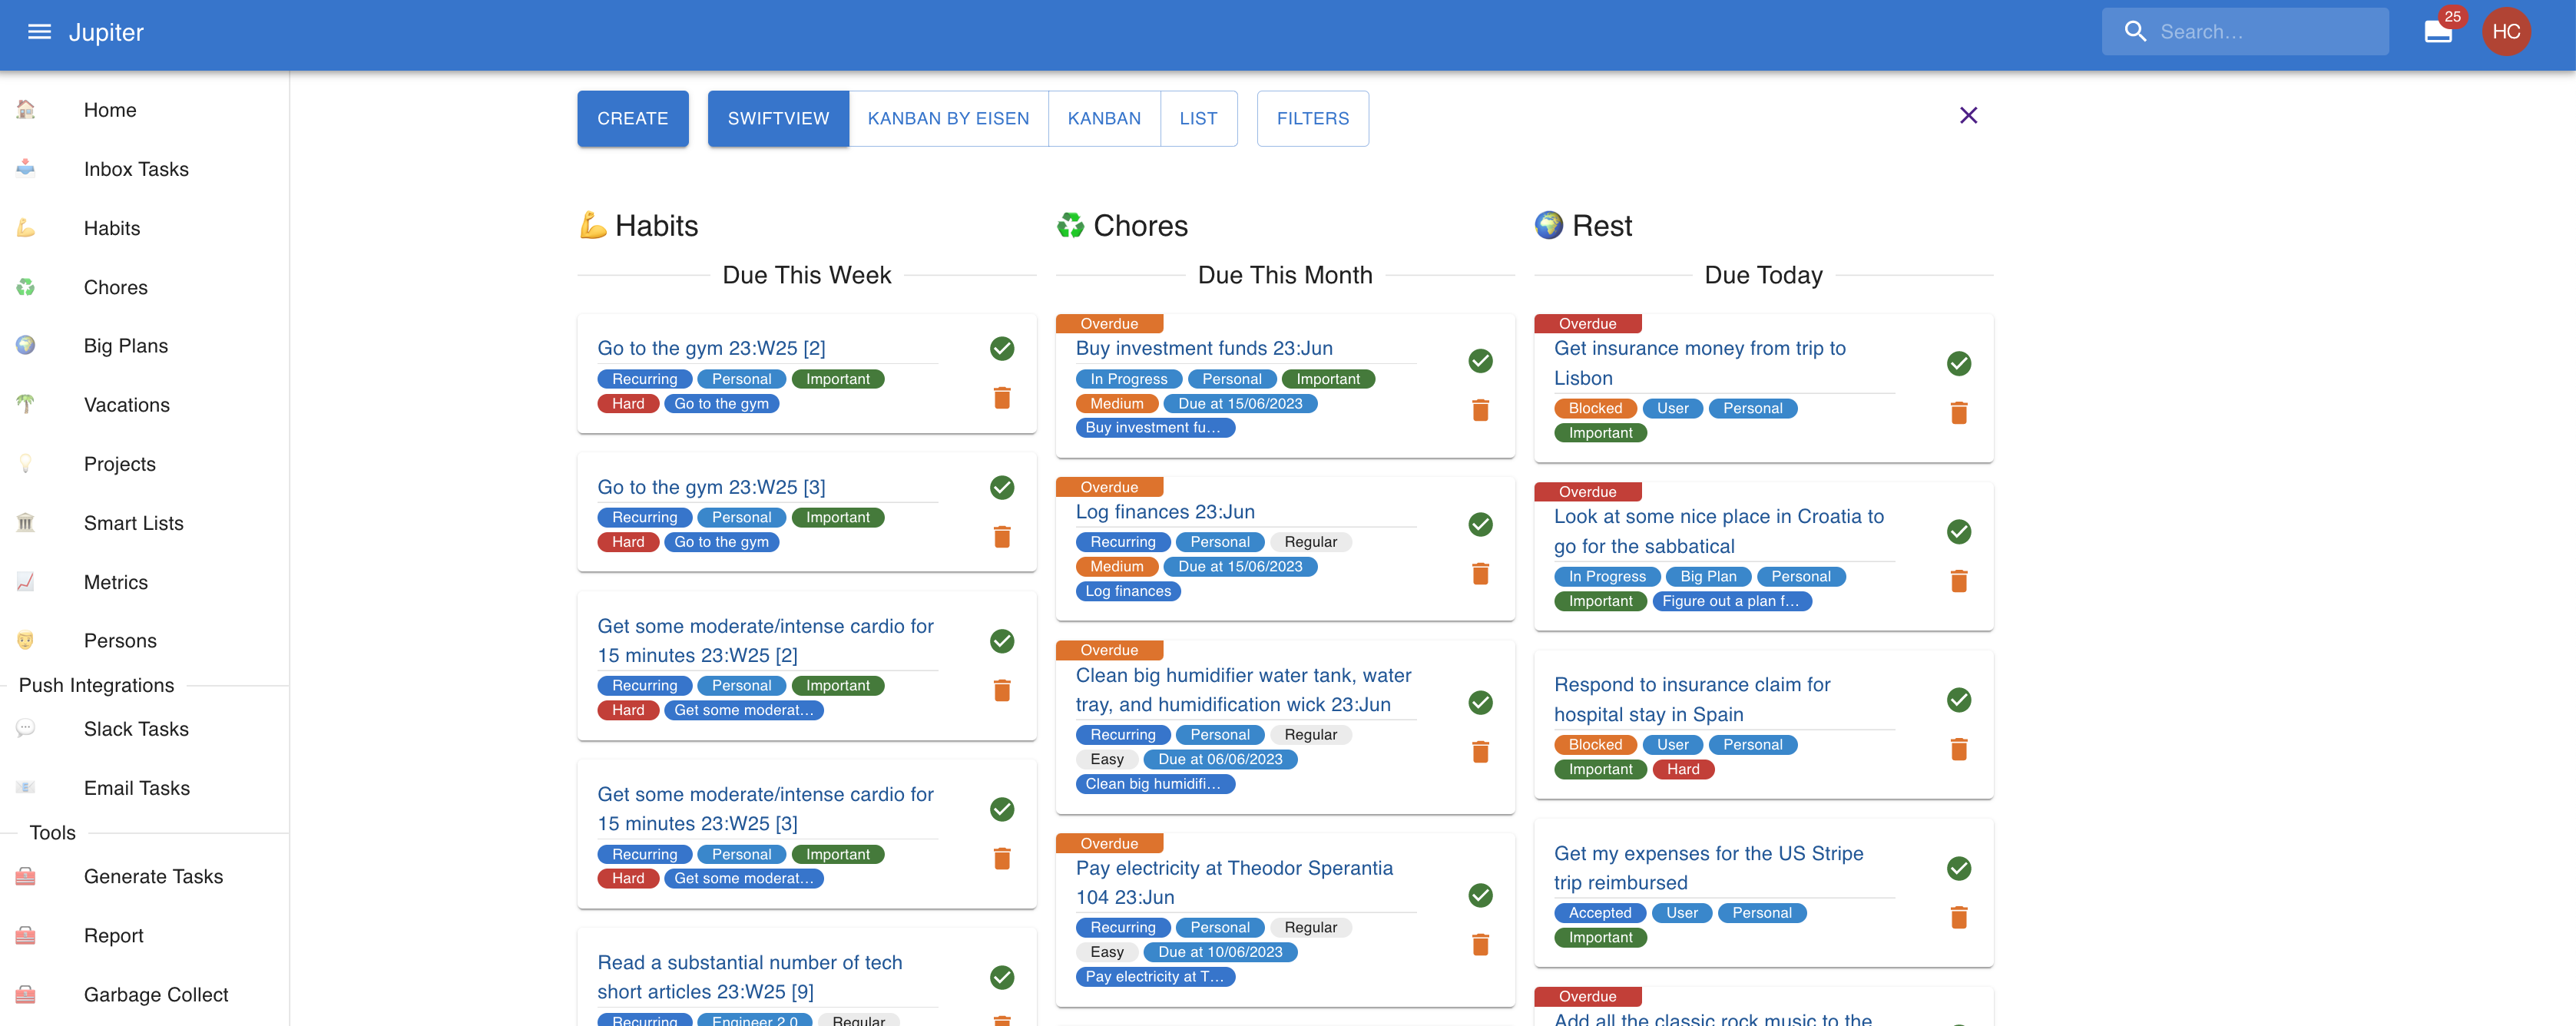Click the Metrics chart icon

pos(24,581)
